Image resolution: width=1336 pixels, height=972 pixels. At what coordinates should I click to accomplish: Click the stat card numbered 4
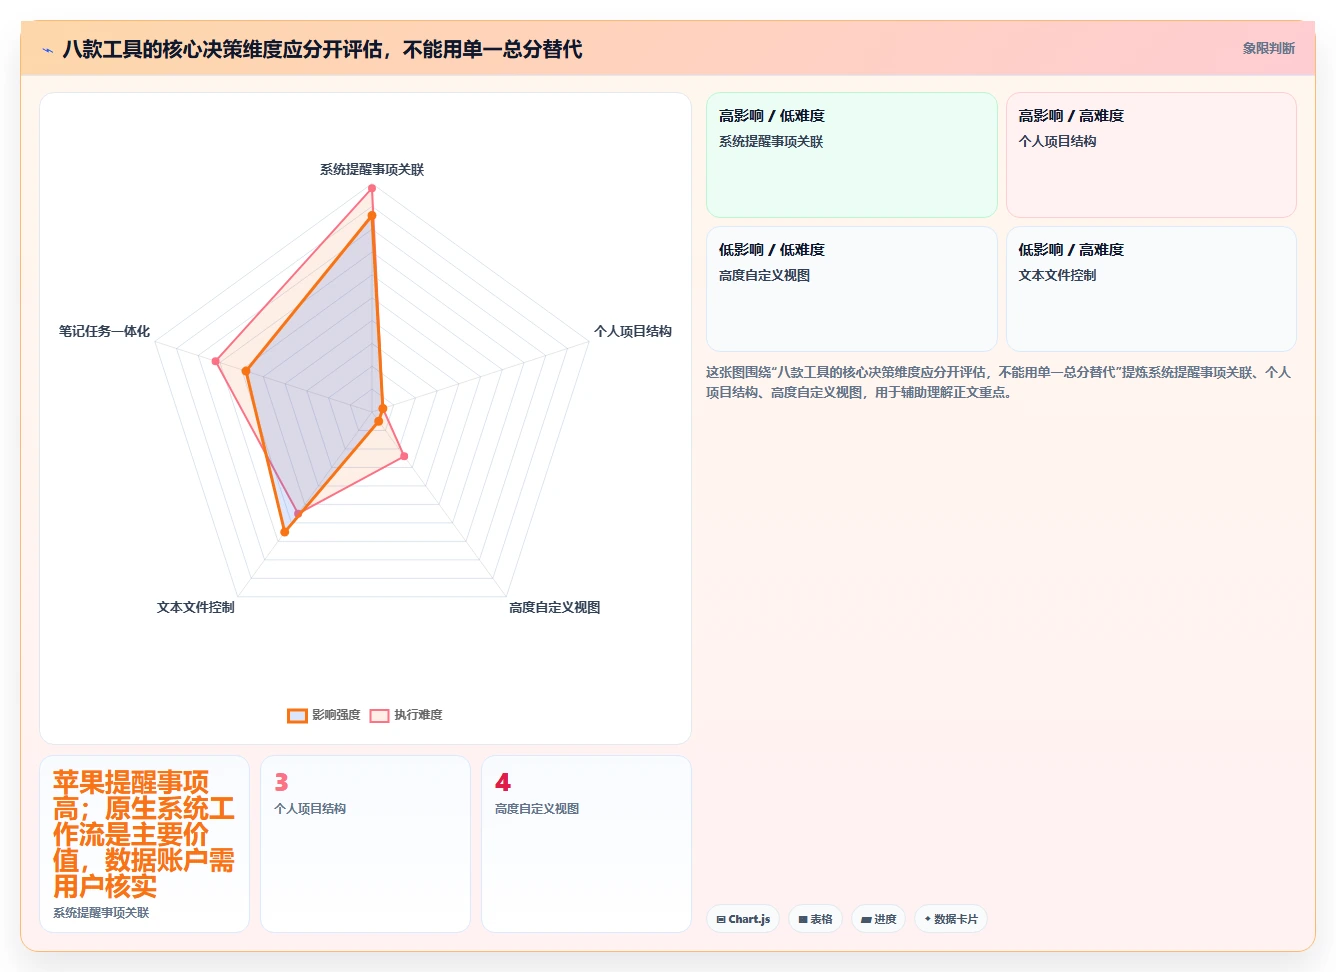[586, 844]
